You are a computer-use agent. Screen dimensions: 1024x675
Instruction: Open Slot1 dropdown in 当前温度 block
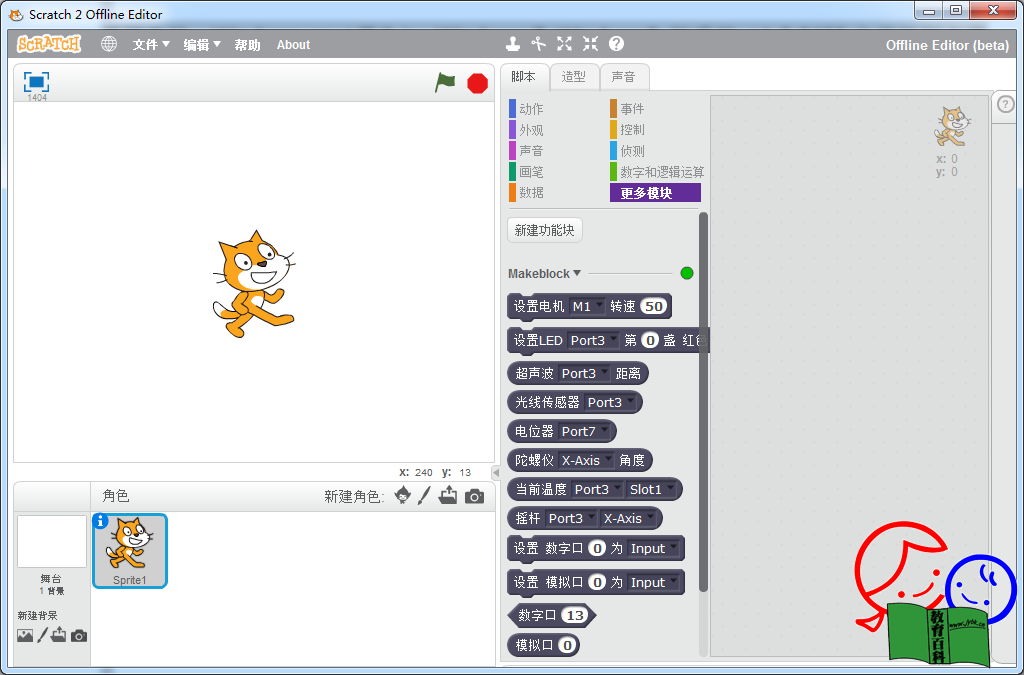(650, 489)
